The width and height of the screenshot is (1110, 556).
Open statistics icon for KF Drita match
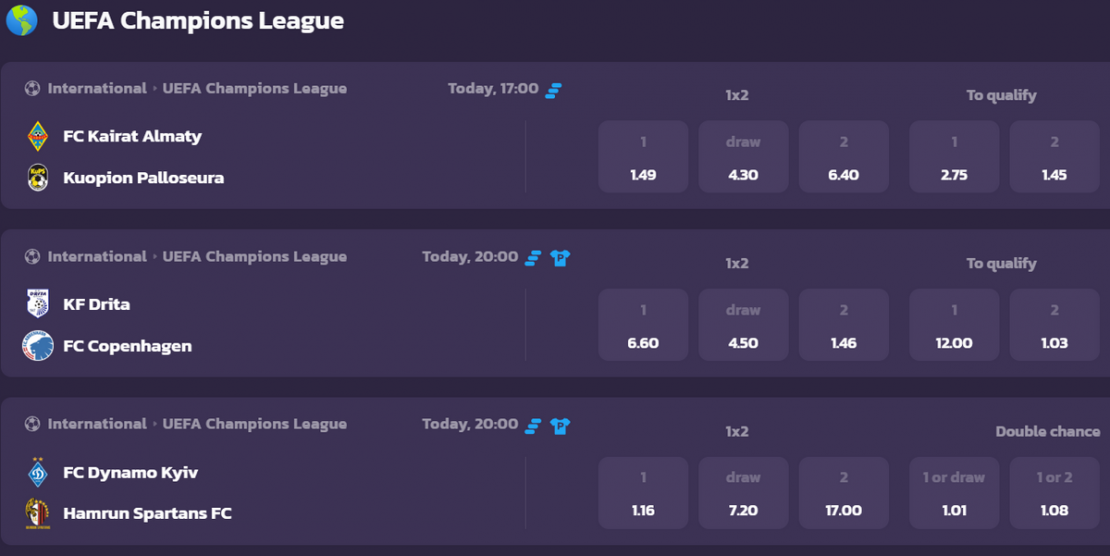tap(533, 258)
